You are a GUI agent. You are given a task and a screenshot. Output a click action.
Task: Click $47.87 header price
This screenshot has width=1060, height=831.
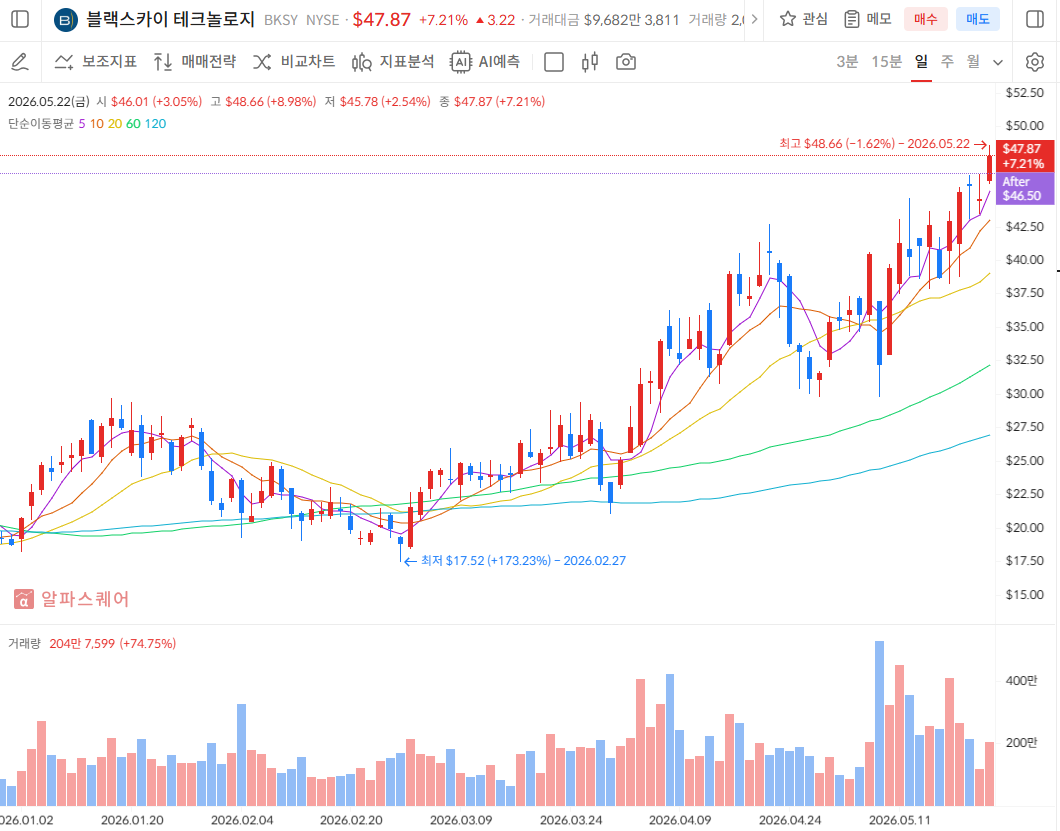pos(381,20)
